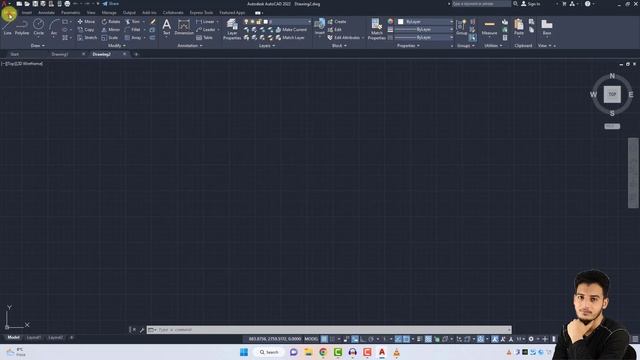Select the Arc tool
640x360 pixels.
tap(54, 27)
